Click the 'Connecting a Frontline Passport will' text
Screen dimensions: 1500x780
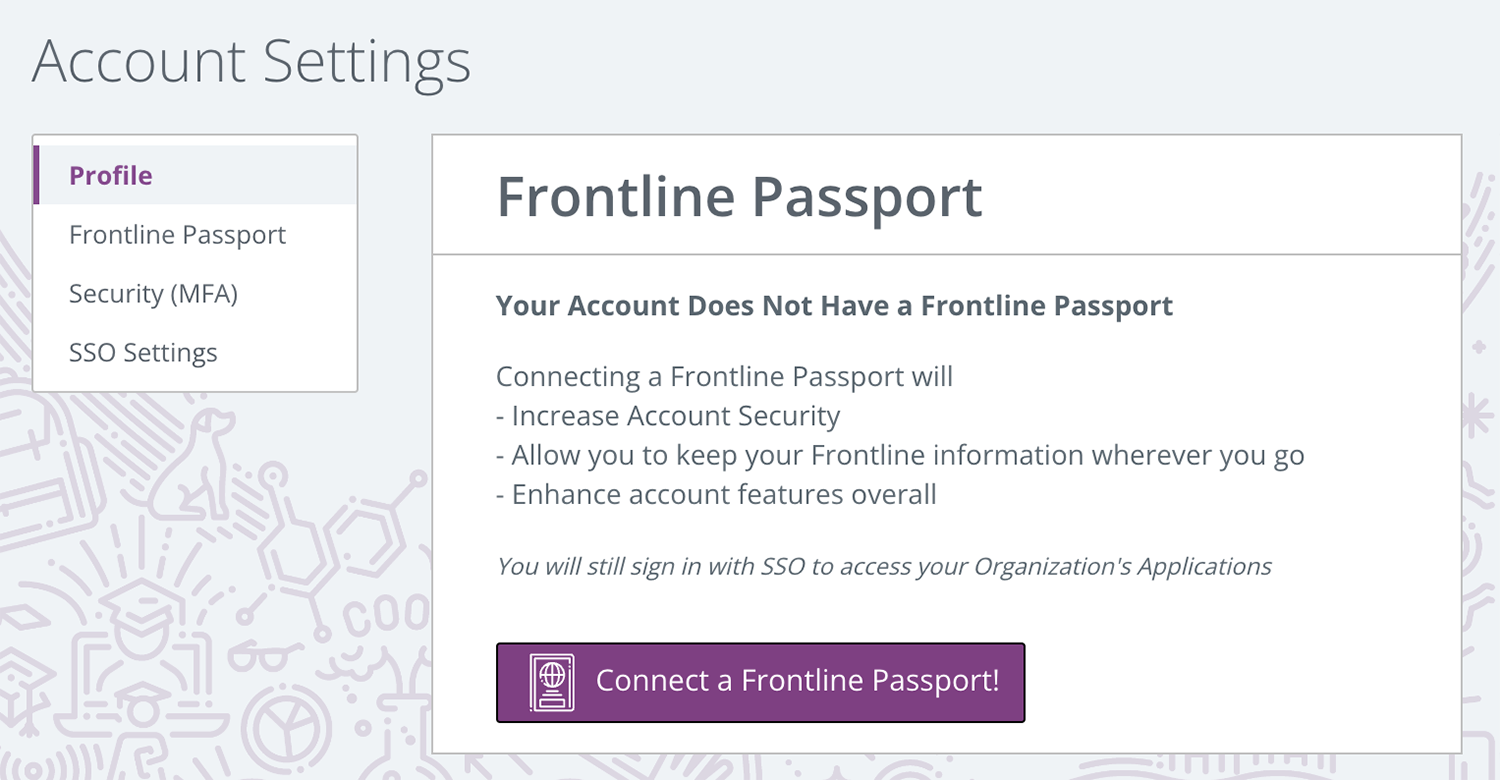pyautogui.click(x=724, y=377)
